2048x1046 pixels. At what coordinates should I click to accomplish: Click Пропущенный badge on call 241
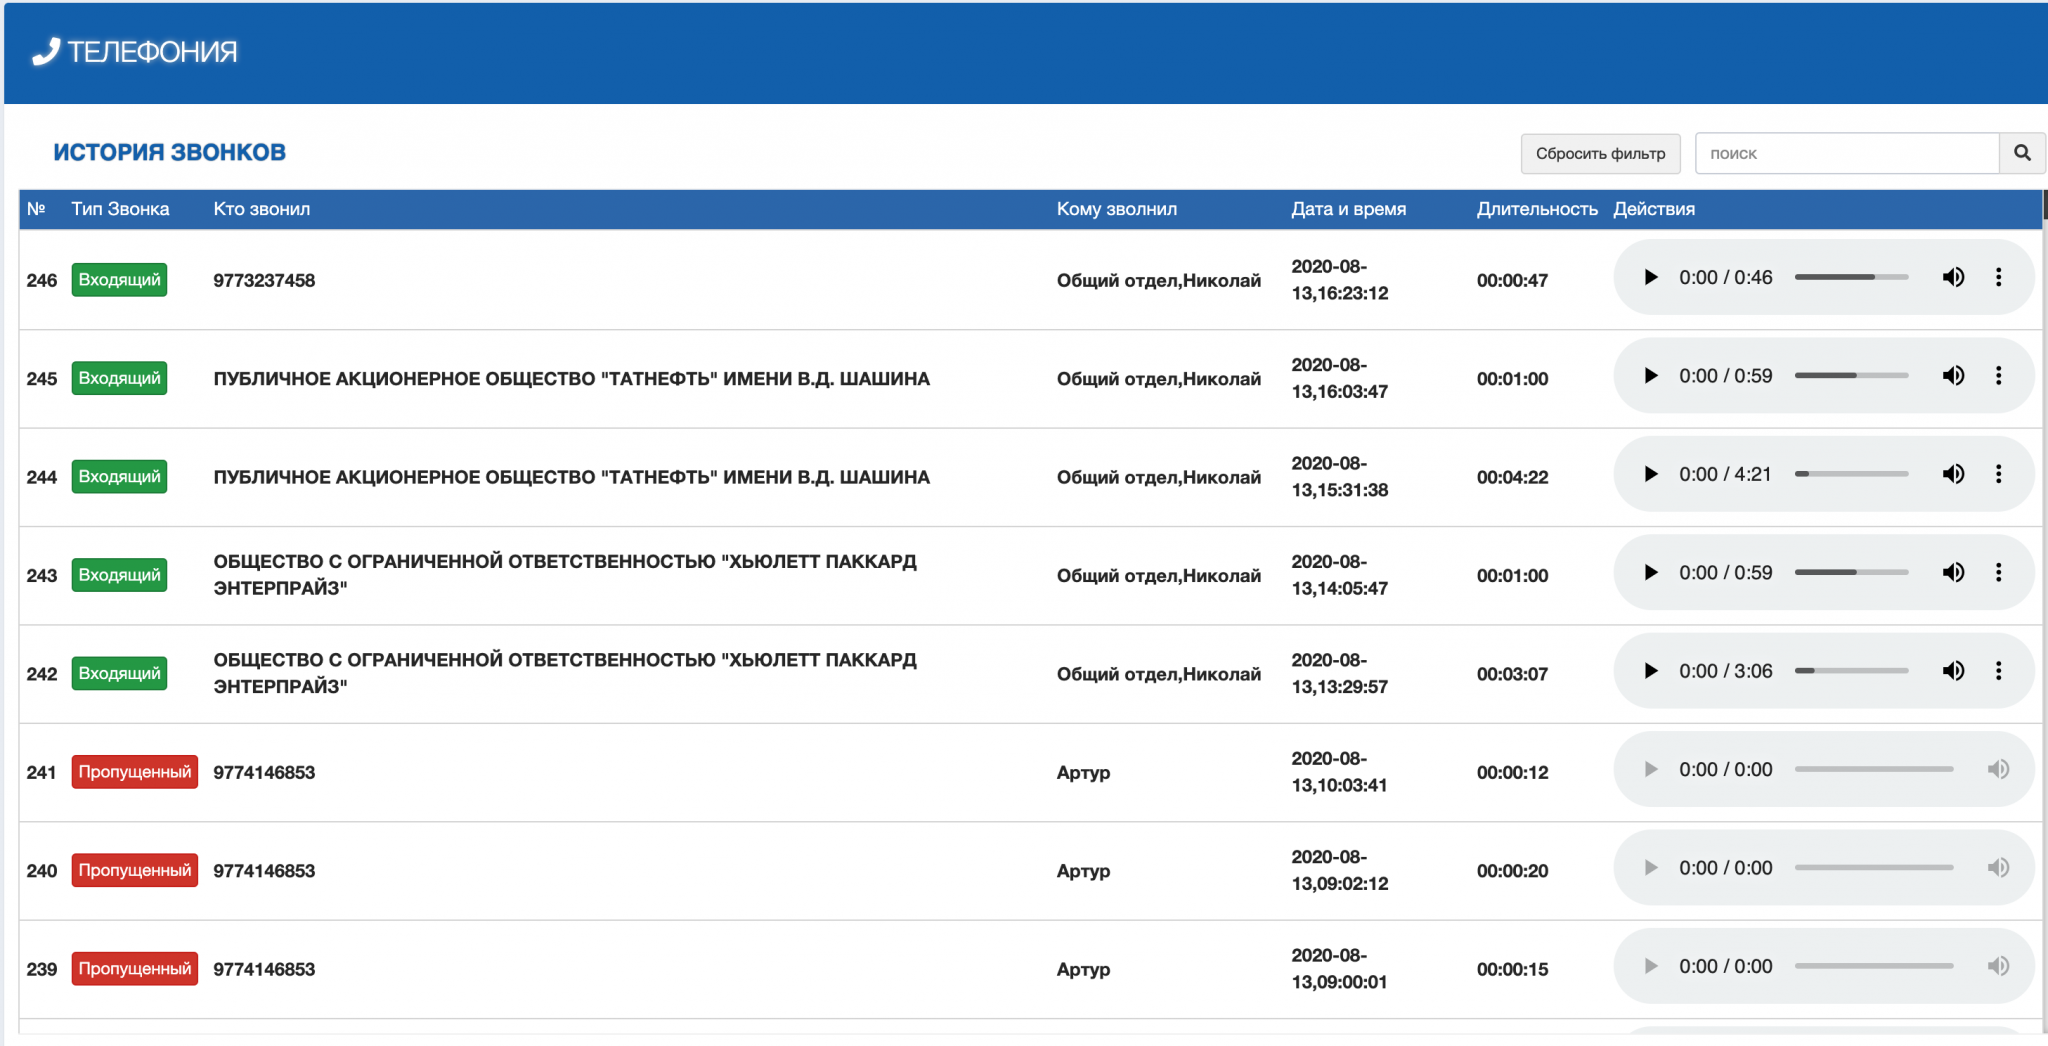[135, 772]
